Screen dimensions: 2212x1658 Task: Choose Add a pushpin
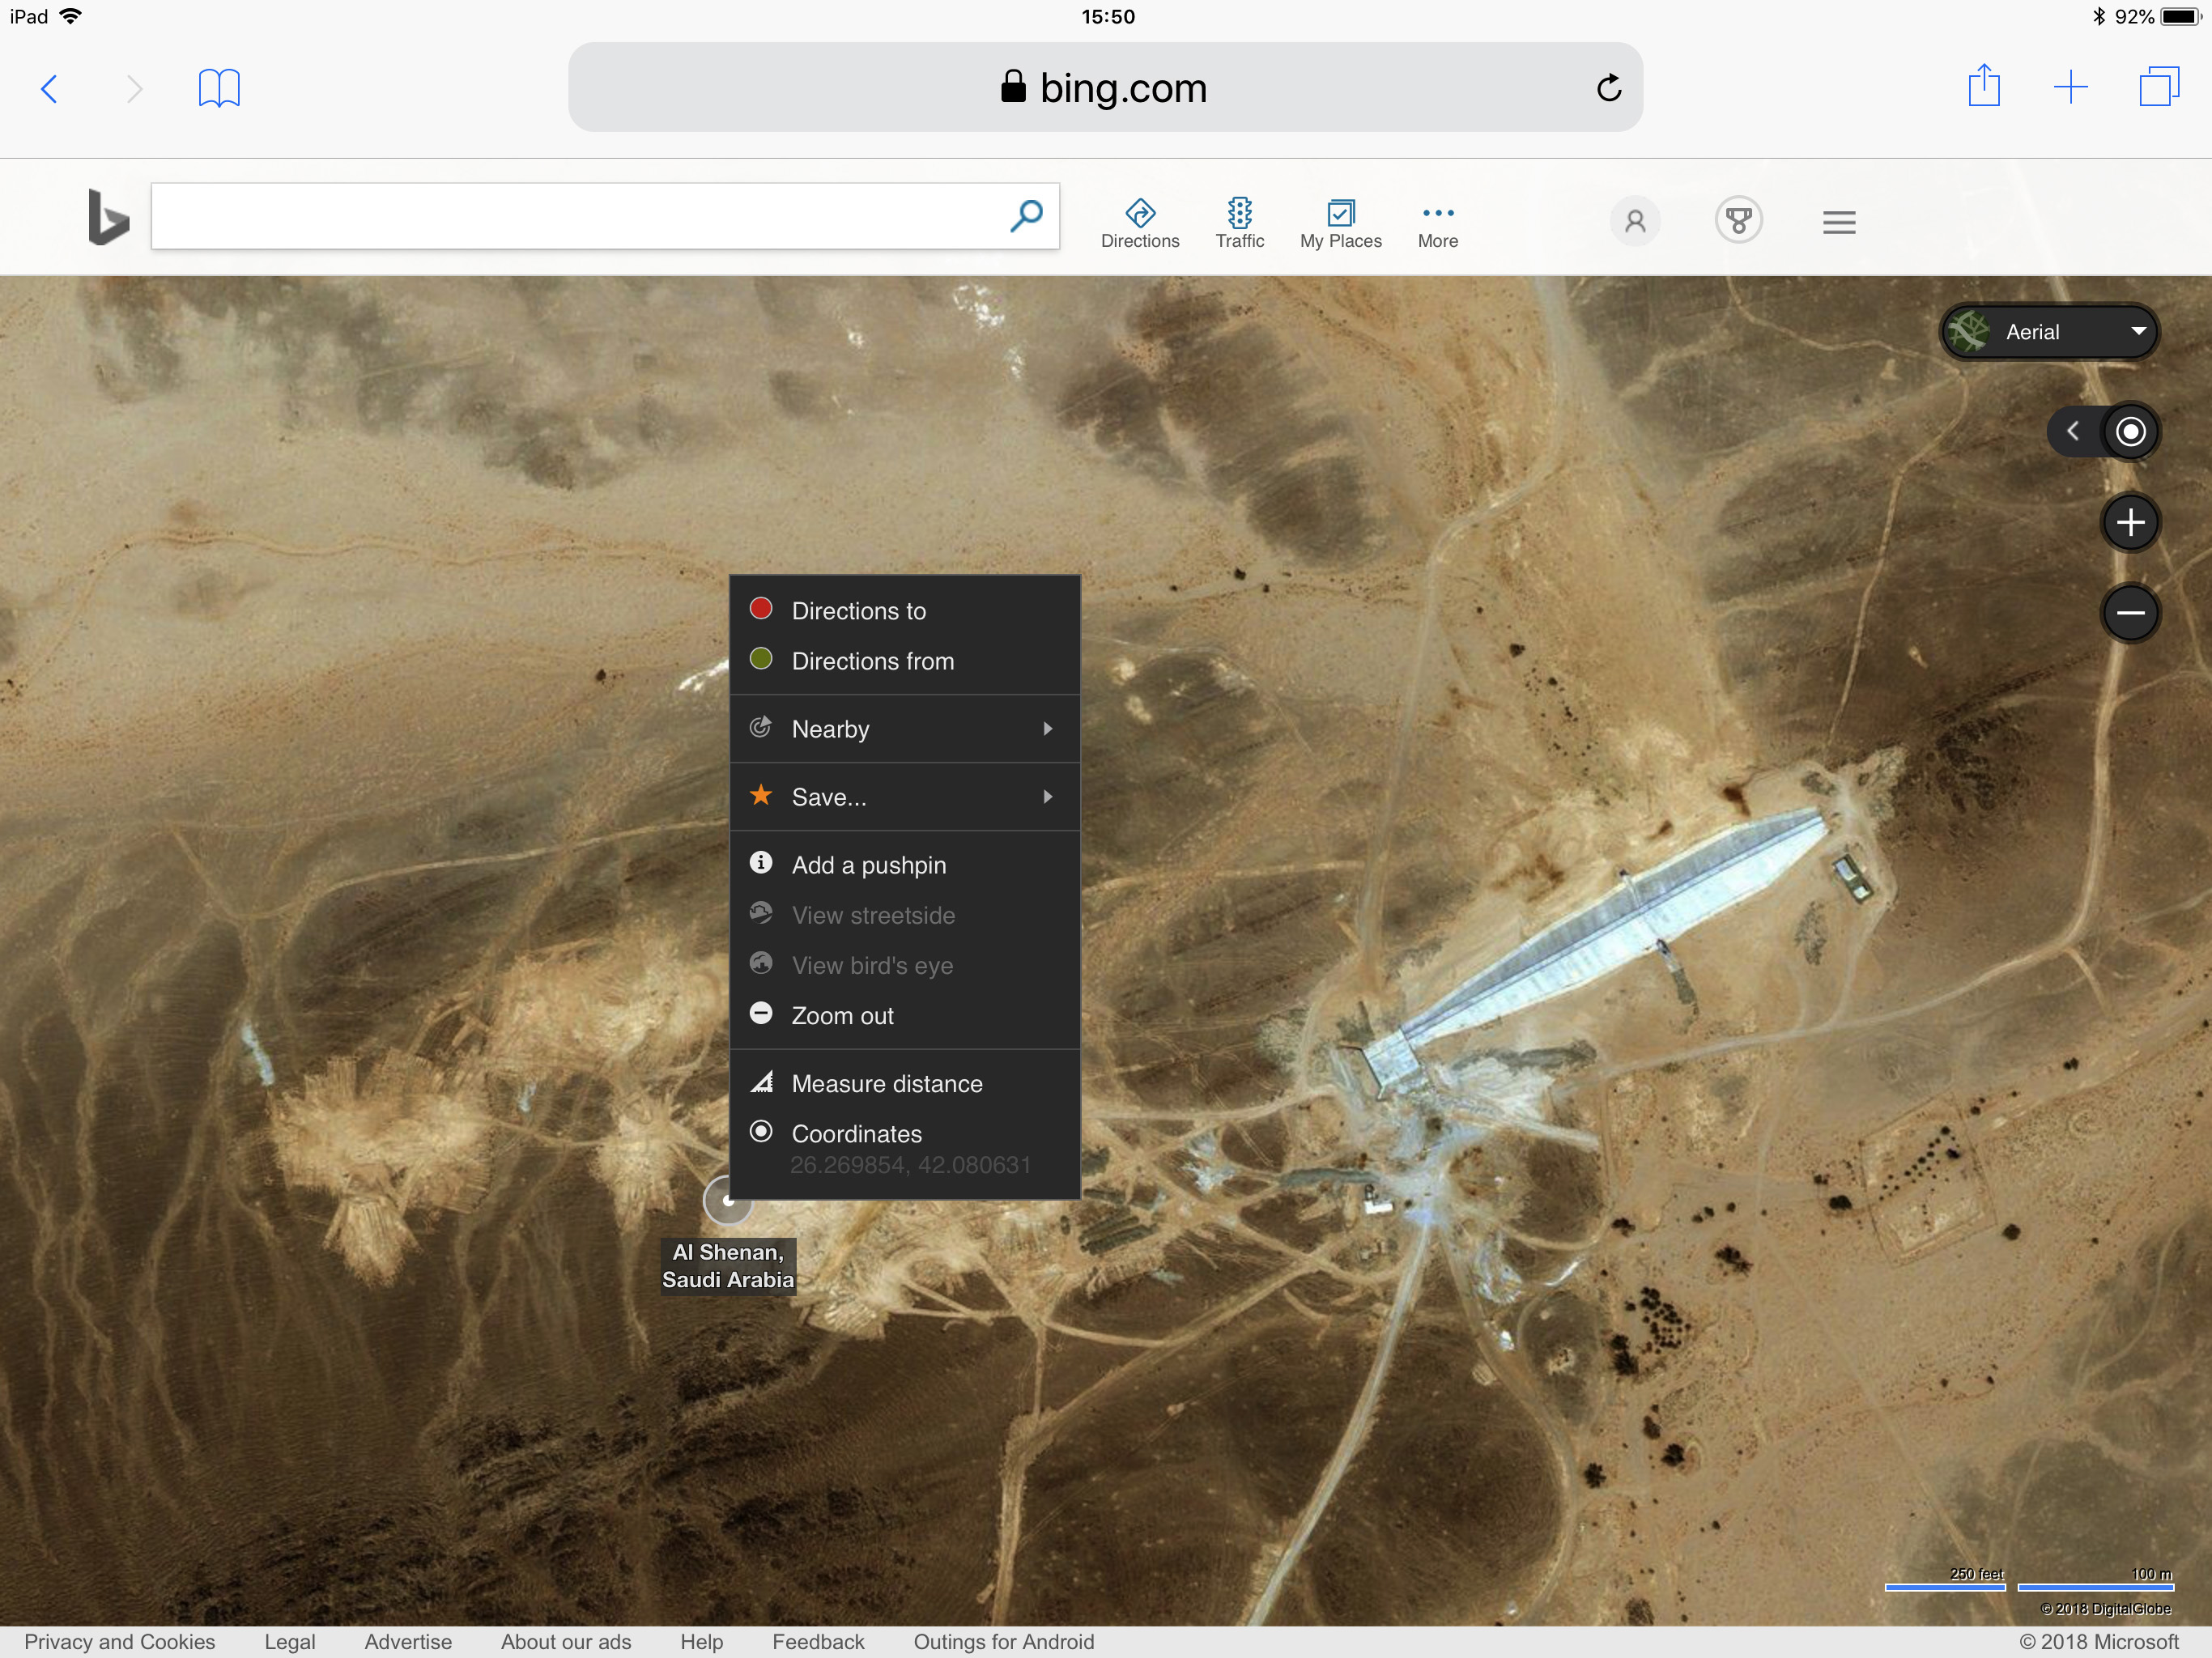coord(868,865)
